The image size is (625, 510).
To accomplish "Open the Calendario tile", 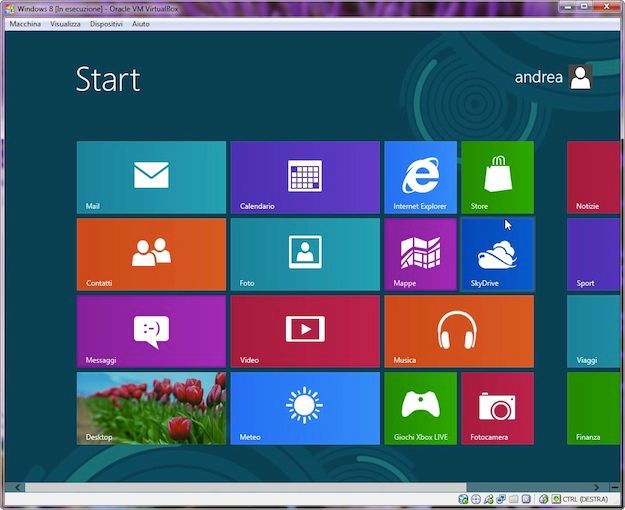I will (305, 177).
